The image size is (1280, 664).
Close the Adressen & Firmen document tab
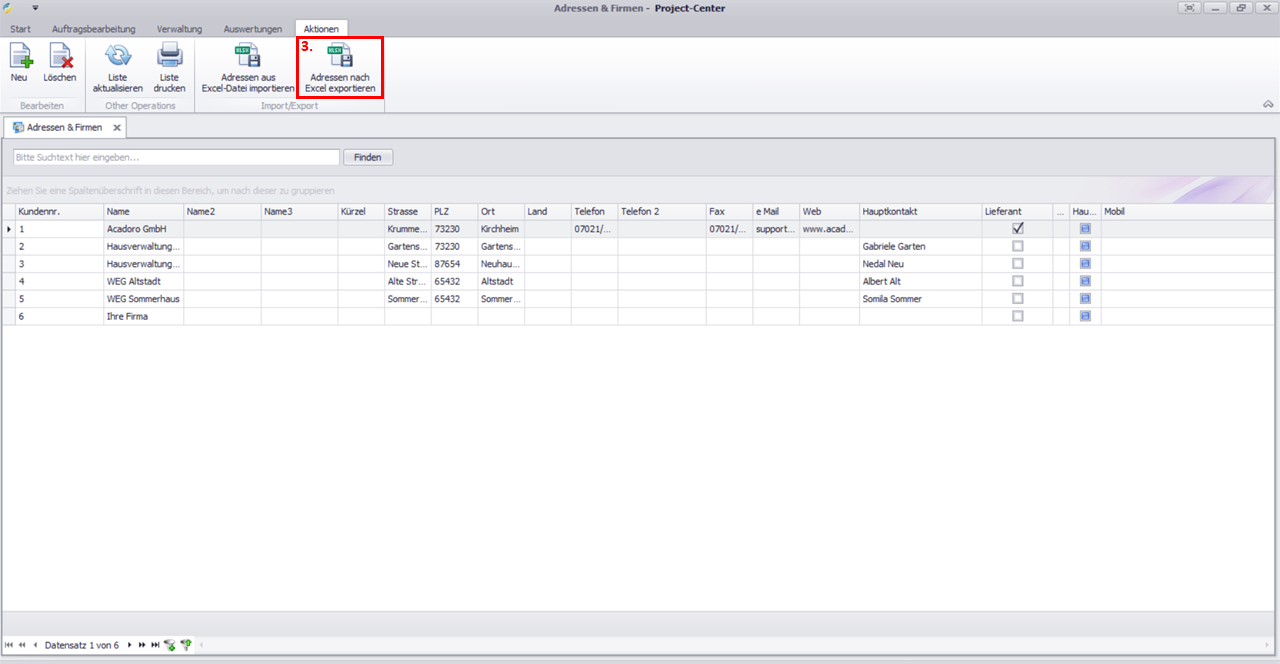coord(116,128)
